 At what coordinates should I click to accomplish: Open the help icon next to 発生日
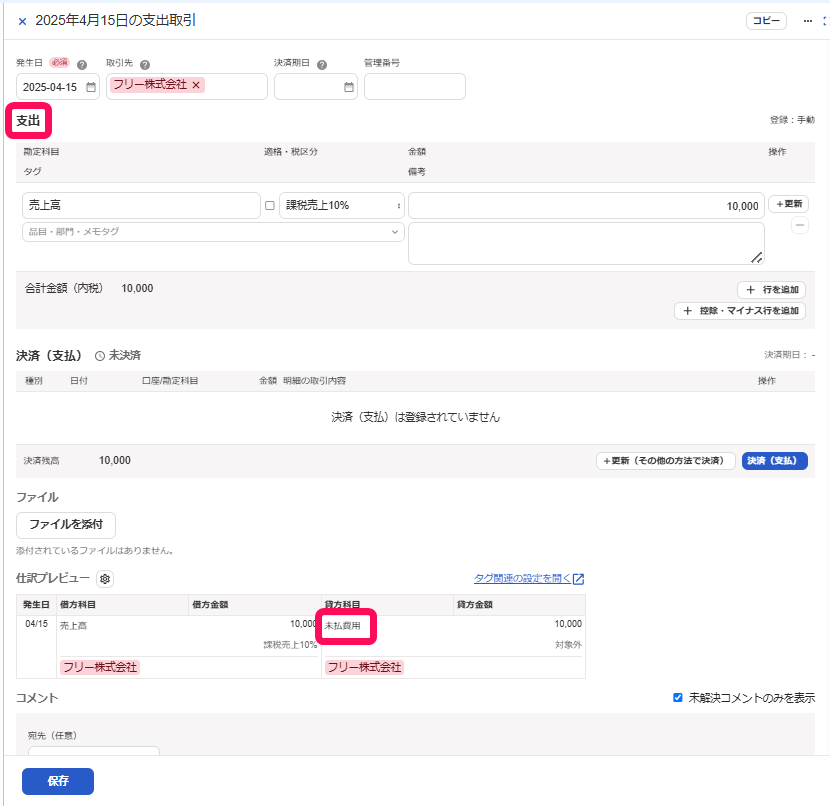[82, 65]
